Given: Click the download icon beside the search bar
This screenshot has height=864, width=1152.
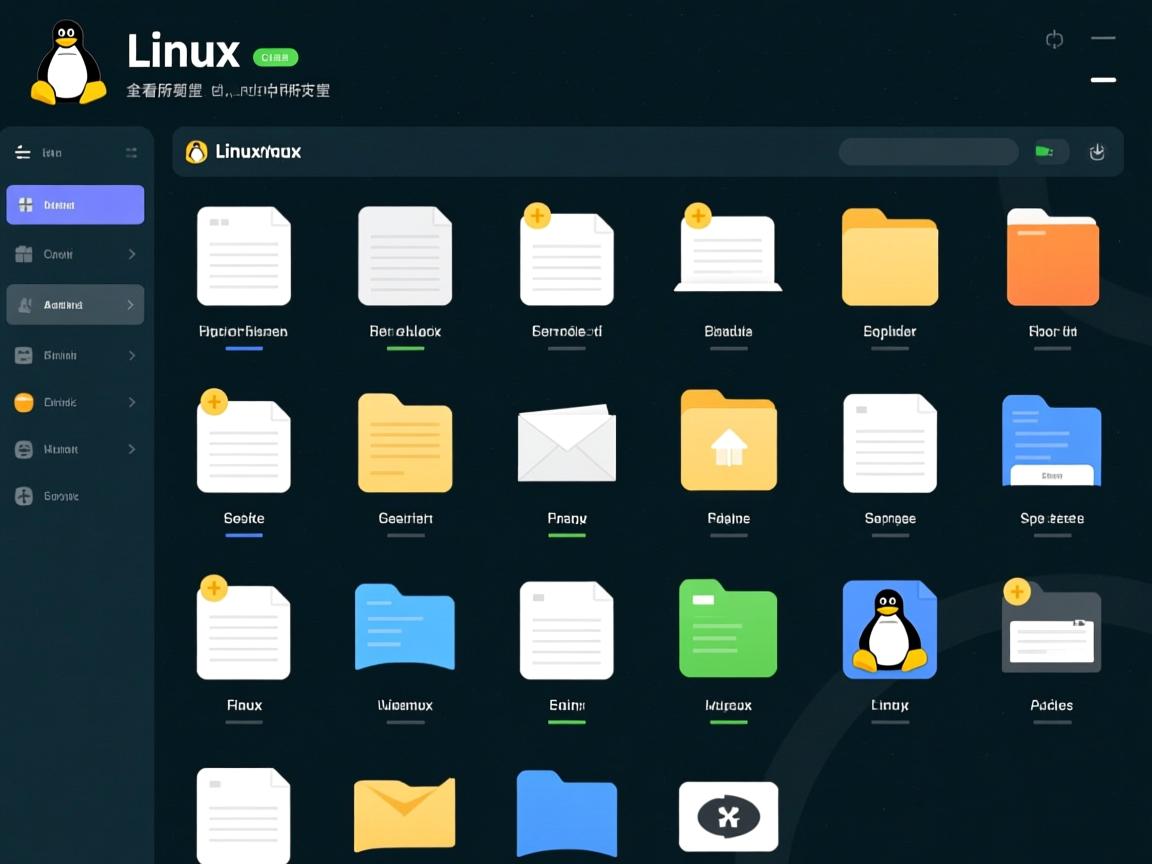Looking at the screenshot, I should pos(1096,151).
